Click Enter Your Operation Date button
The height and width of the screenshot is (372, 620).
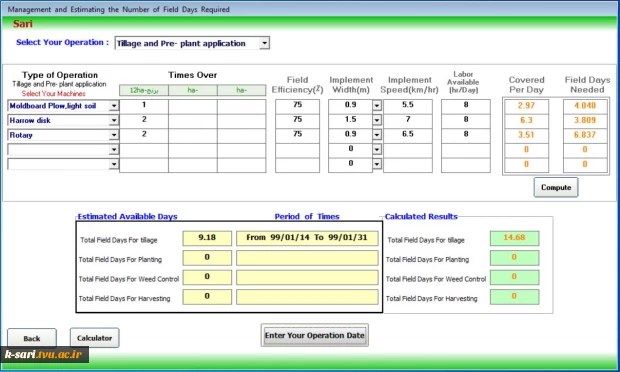pos(315,335)
